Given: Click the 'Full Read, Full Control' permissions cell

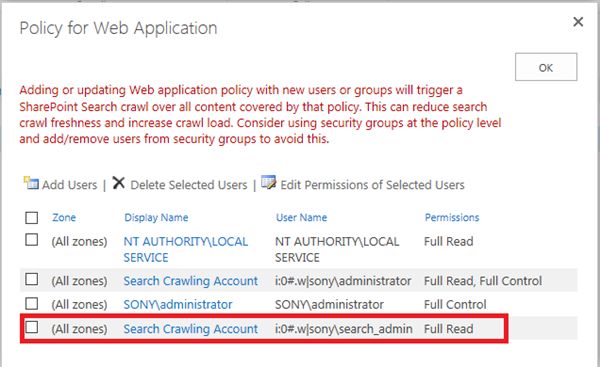Looking at the screenshot, I should click(x=483, y=281).
